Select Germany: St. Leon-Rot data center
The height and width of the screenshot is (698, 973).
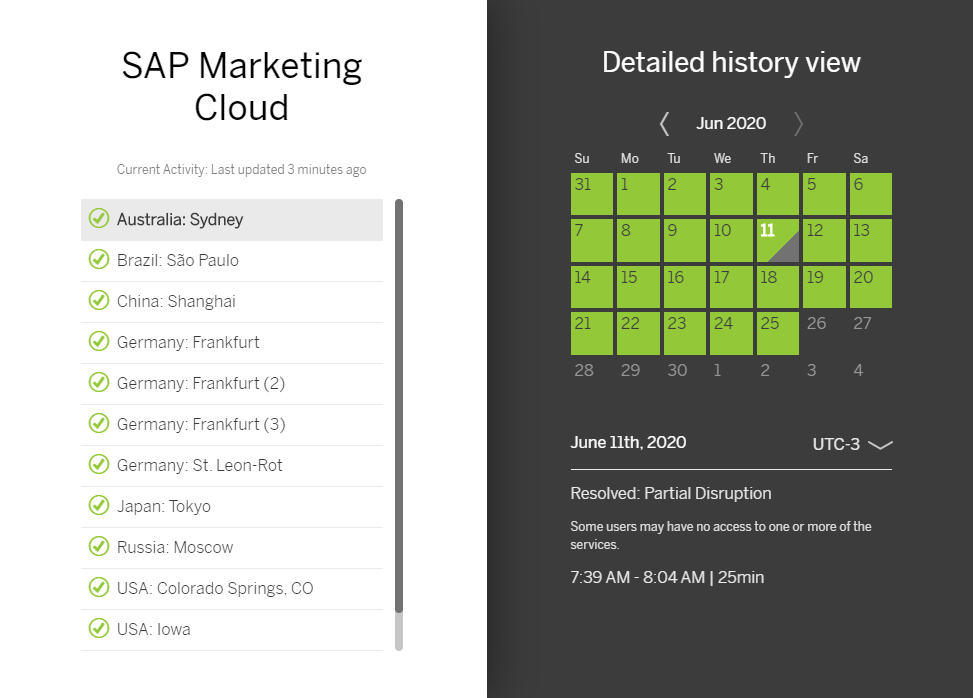coord(232,465)
